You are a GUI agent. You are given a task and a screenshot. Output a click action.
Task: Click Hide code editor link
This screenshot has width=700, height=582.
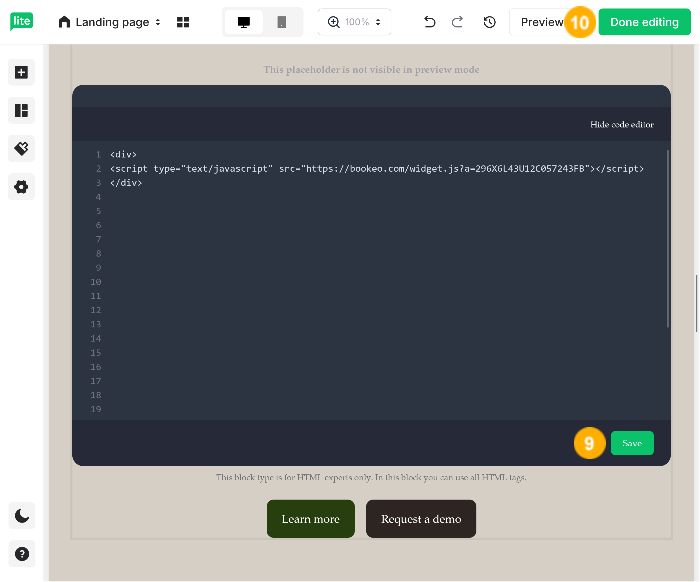pyautogui.click(x=622, y=125)
